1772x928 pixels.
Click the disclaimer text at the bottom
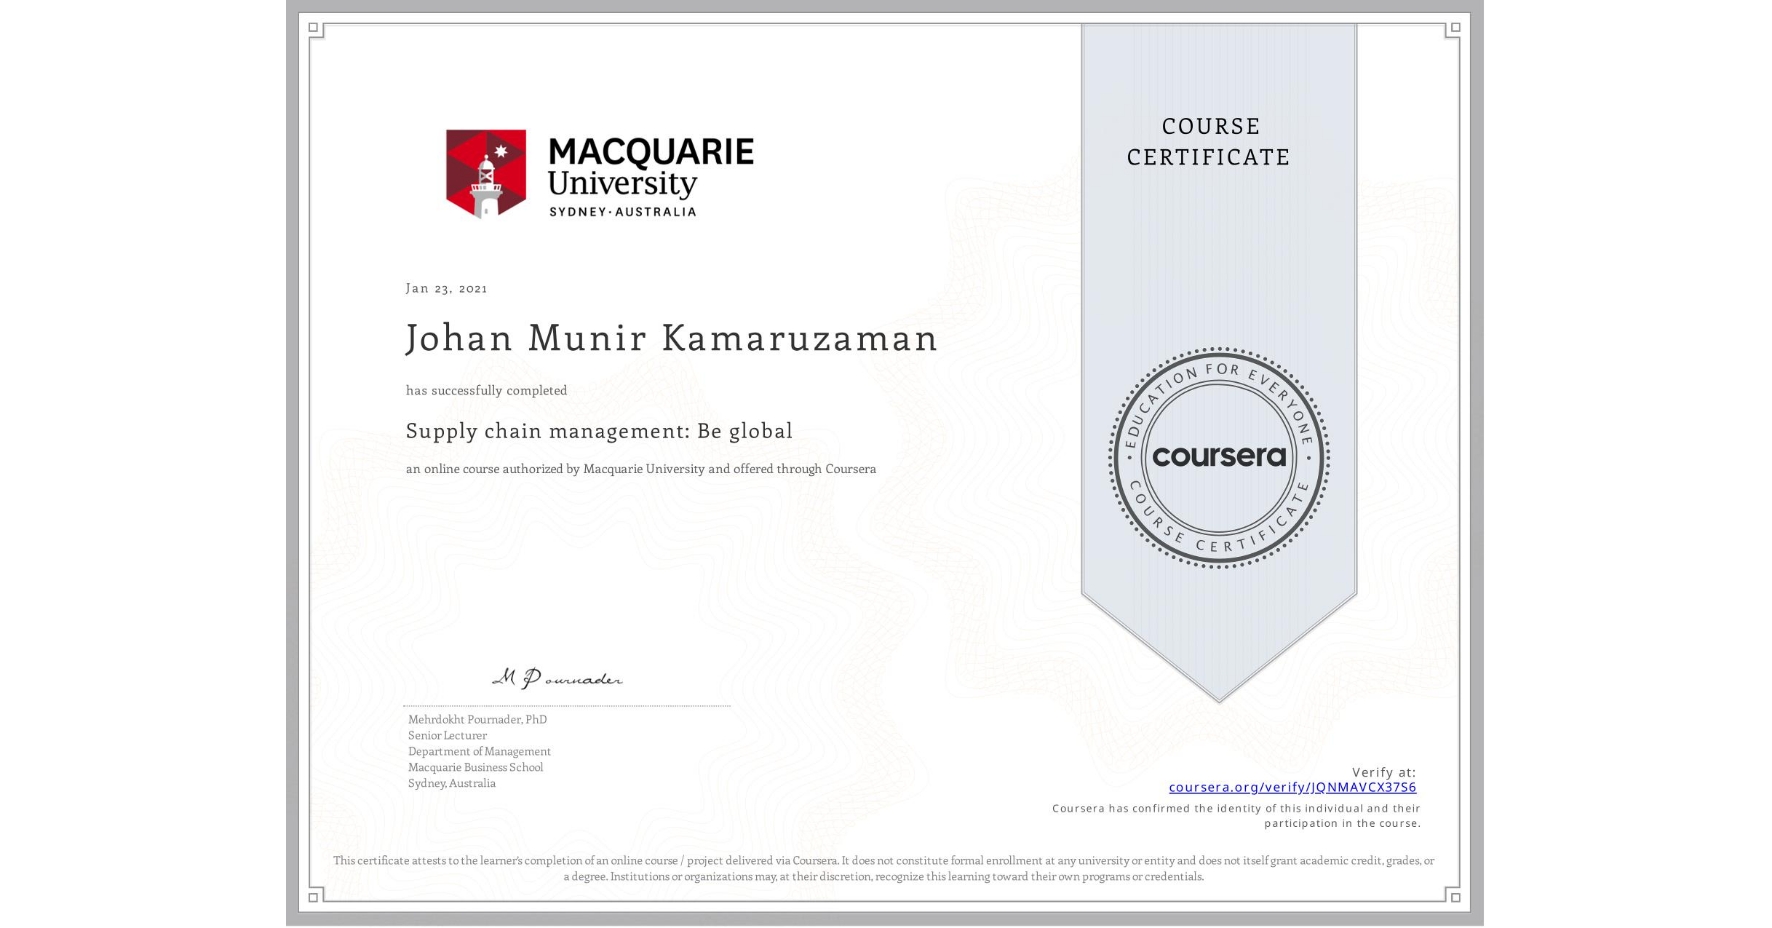pos(883,867)
